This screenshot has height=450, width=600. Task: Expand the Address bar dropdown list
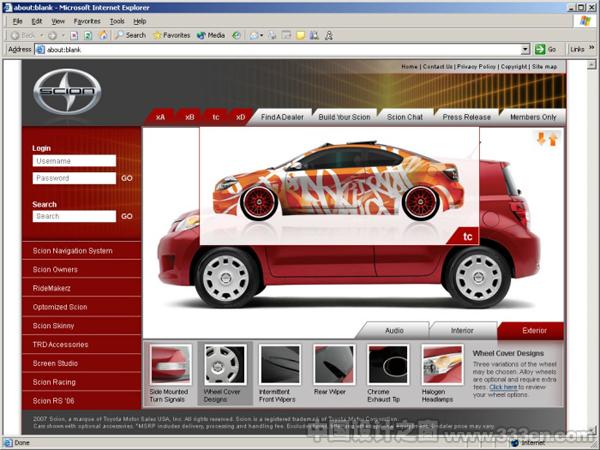click(525, 49)
